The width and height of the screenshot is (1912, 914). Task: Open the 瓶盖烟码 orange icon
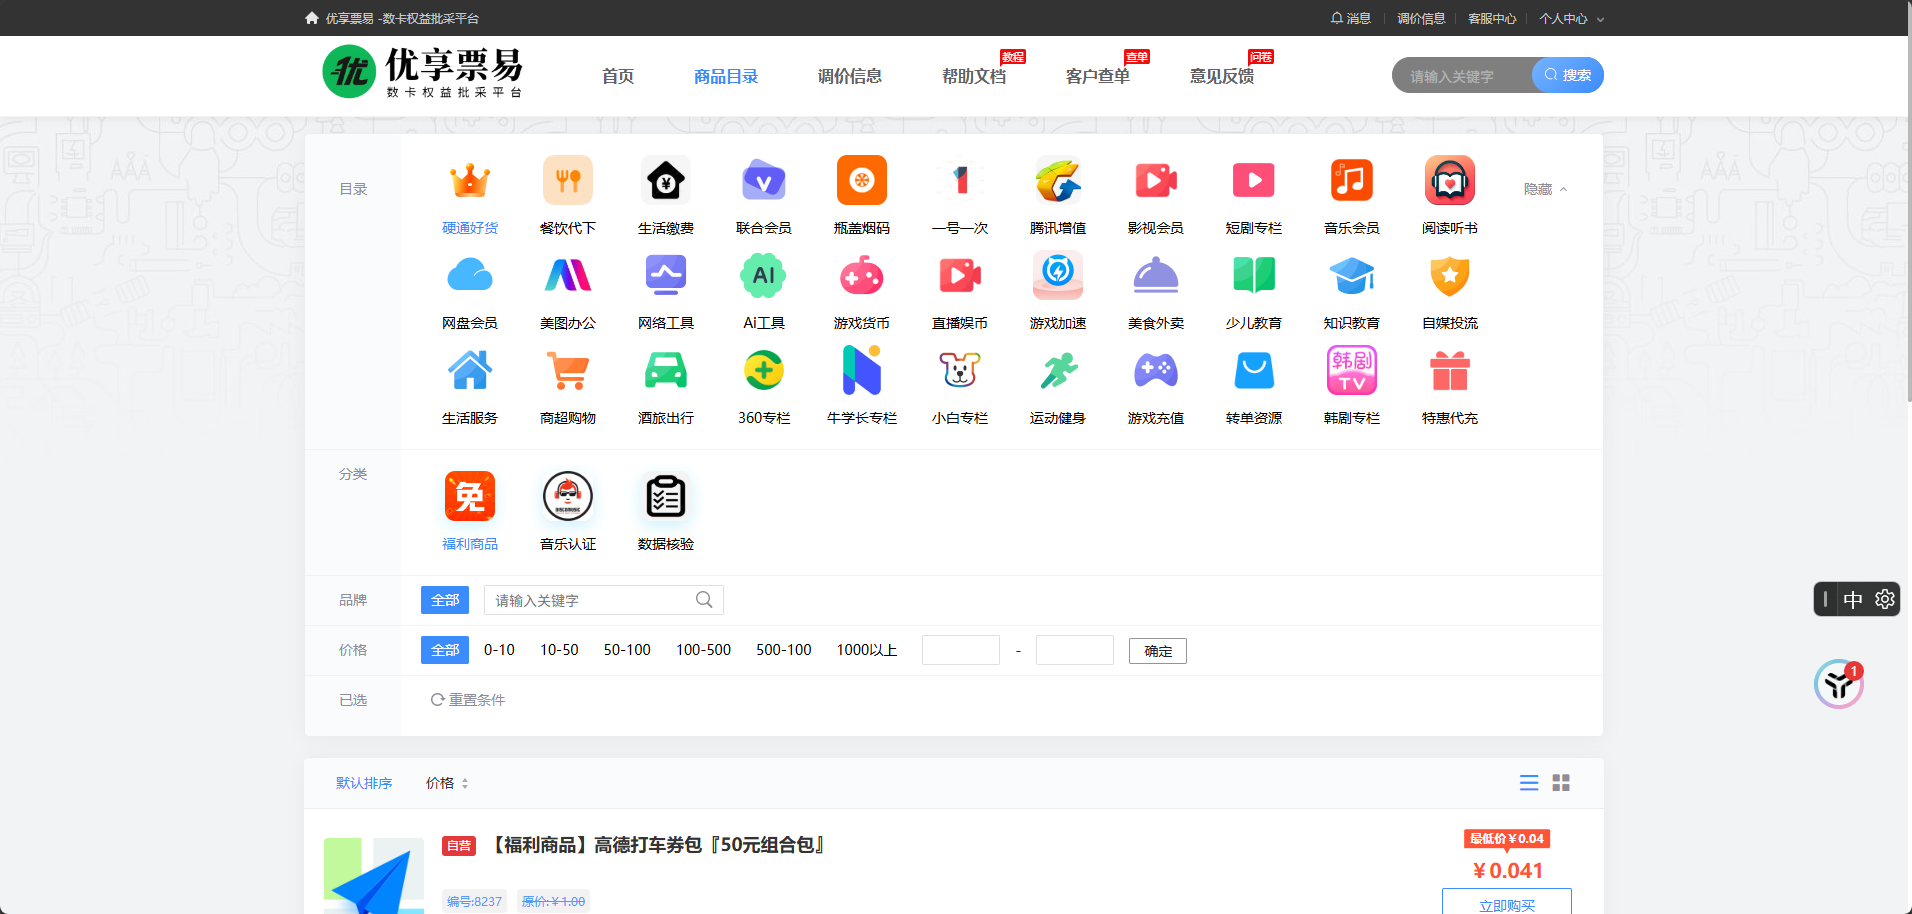coord(862,181)
